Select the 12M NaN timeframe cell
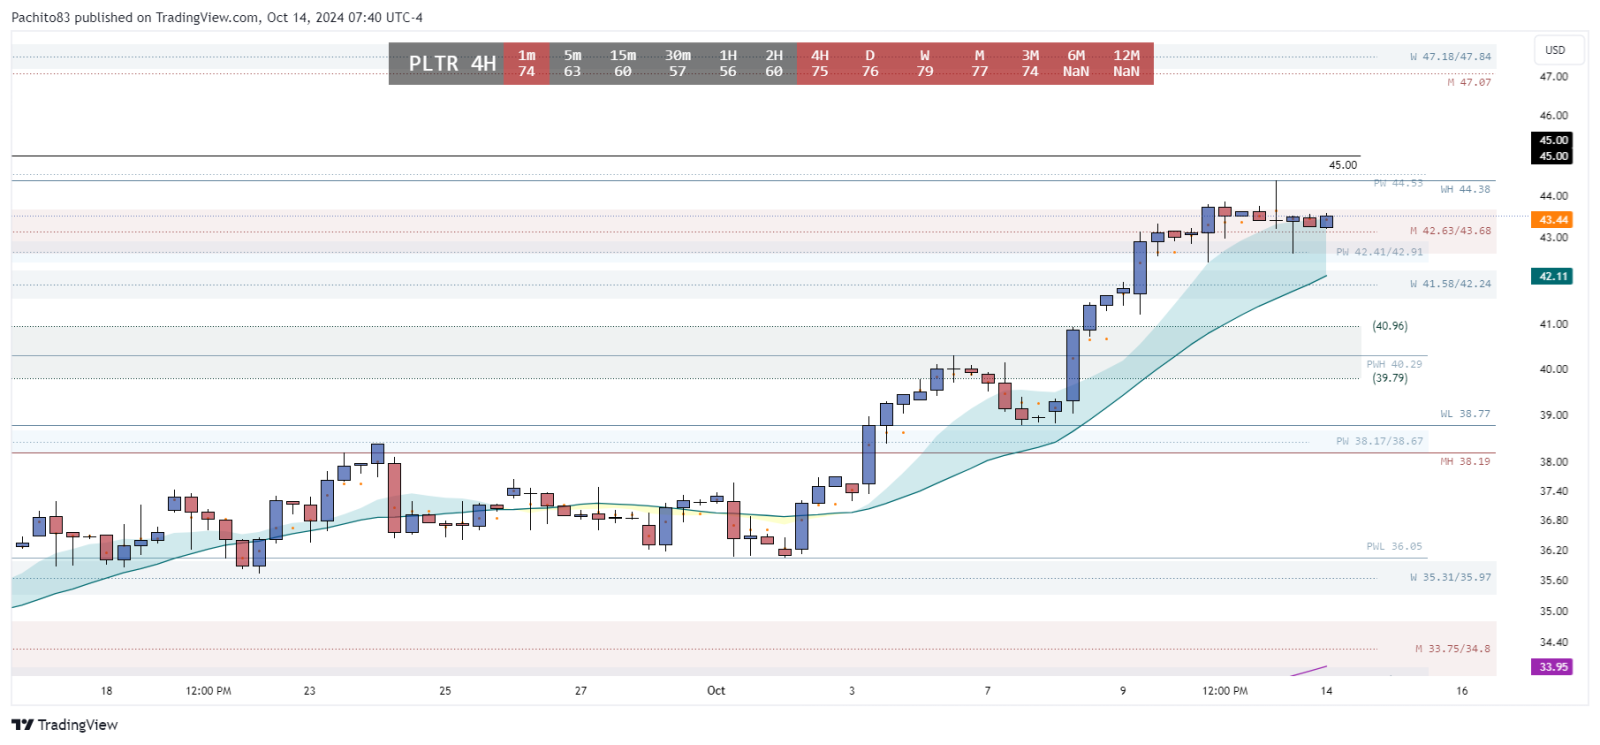The width and height of the screenshot is (1600, 745). click(1127, 63)
